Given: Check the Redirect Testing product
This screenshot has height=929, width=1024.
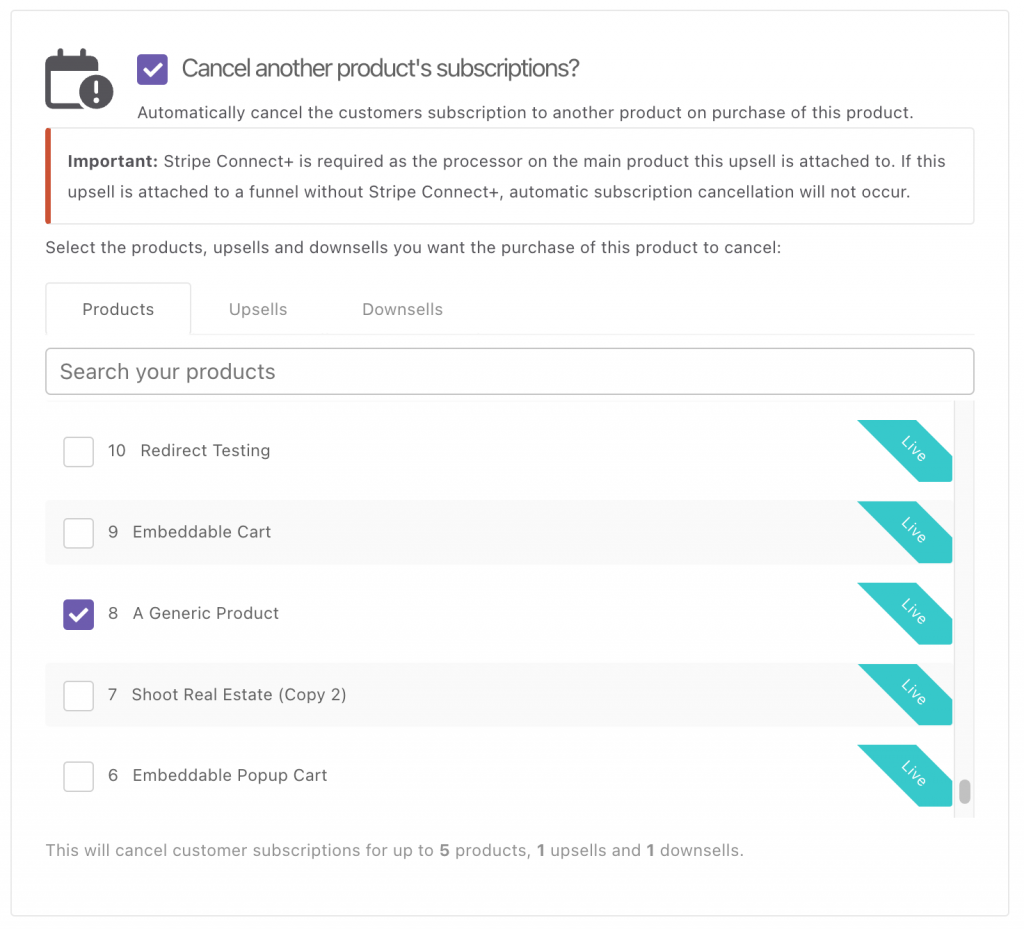Looking at the screenshot, I should tap(78, 452).
